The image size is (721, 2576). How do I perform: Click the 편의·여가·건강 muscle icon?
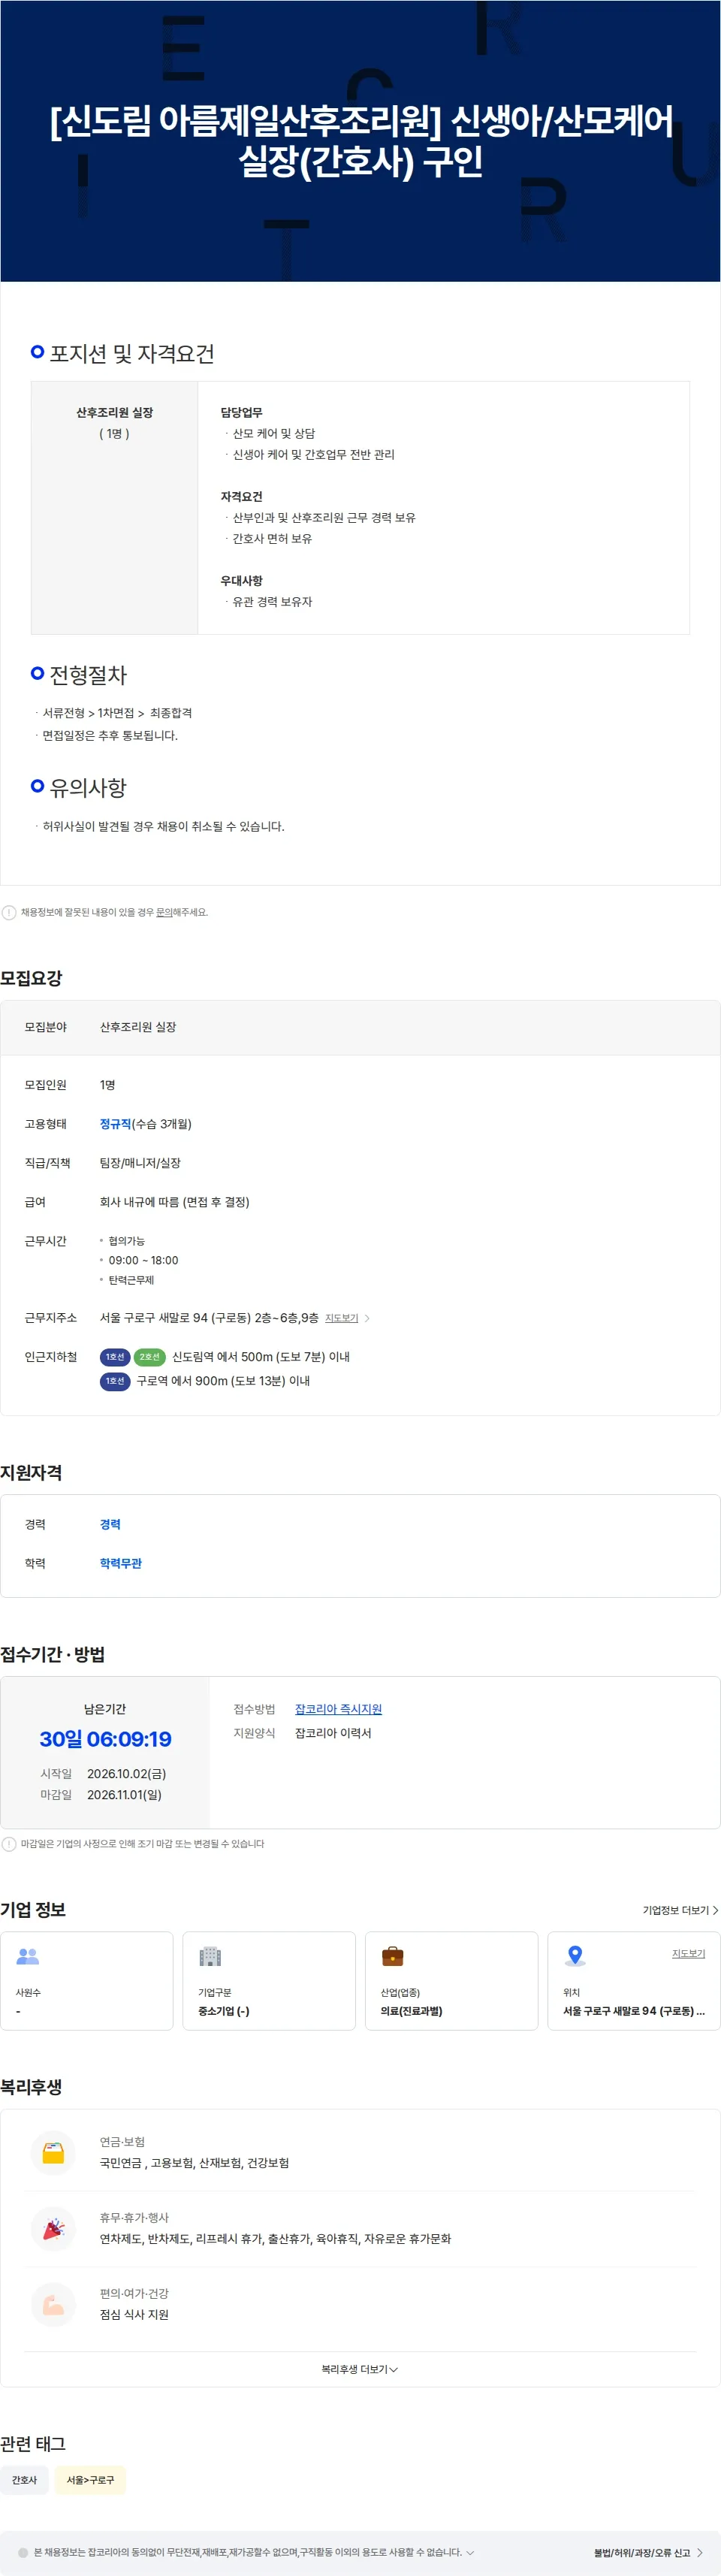click(54, 2304)
